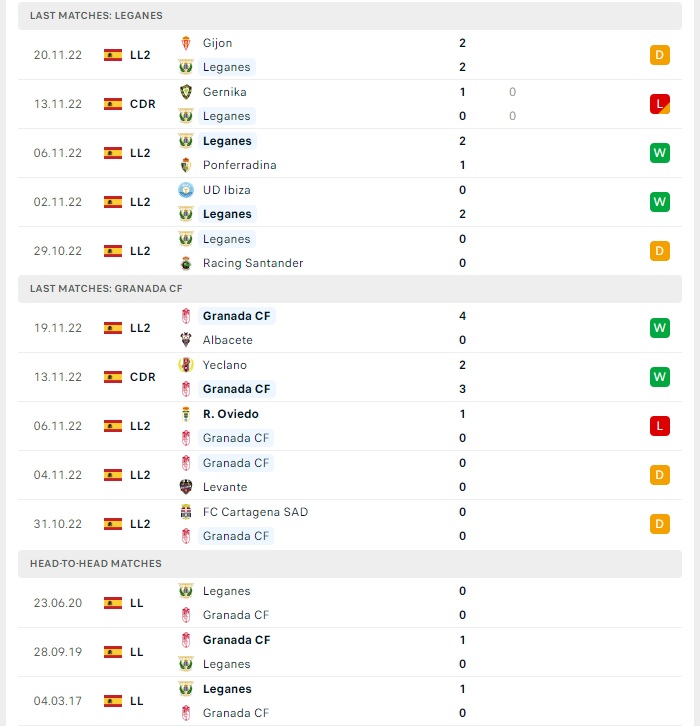Click the Spain flag on the 04.03.17 match
This screenshot has width=700, height=726.
tap(113, 701)
